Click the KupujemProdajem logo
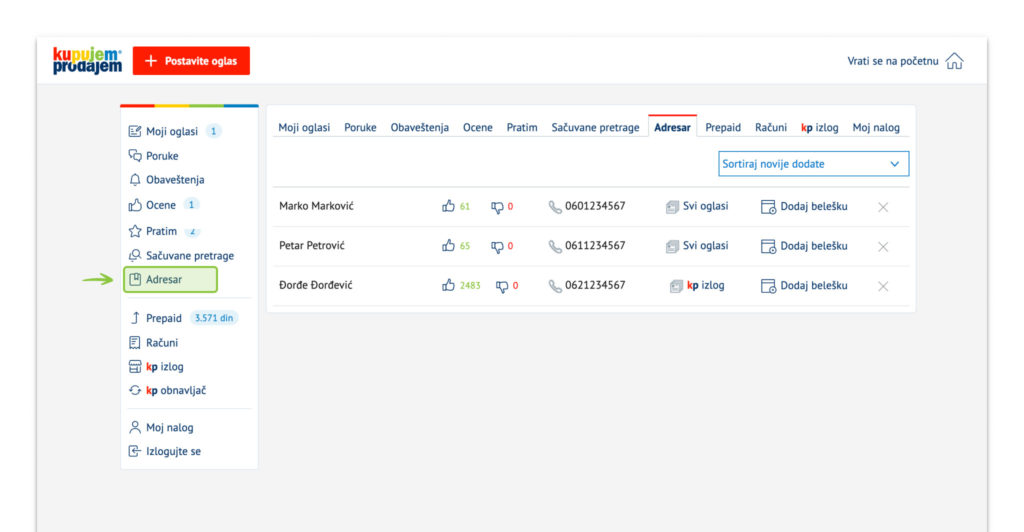This screenshot has height=532, width=1024. [87, 61]
